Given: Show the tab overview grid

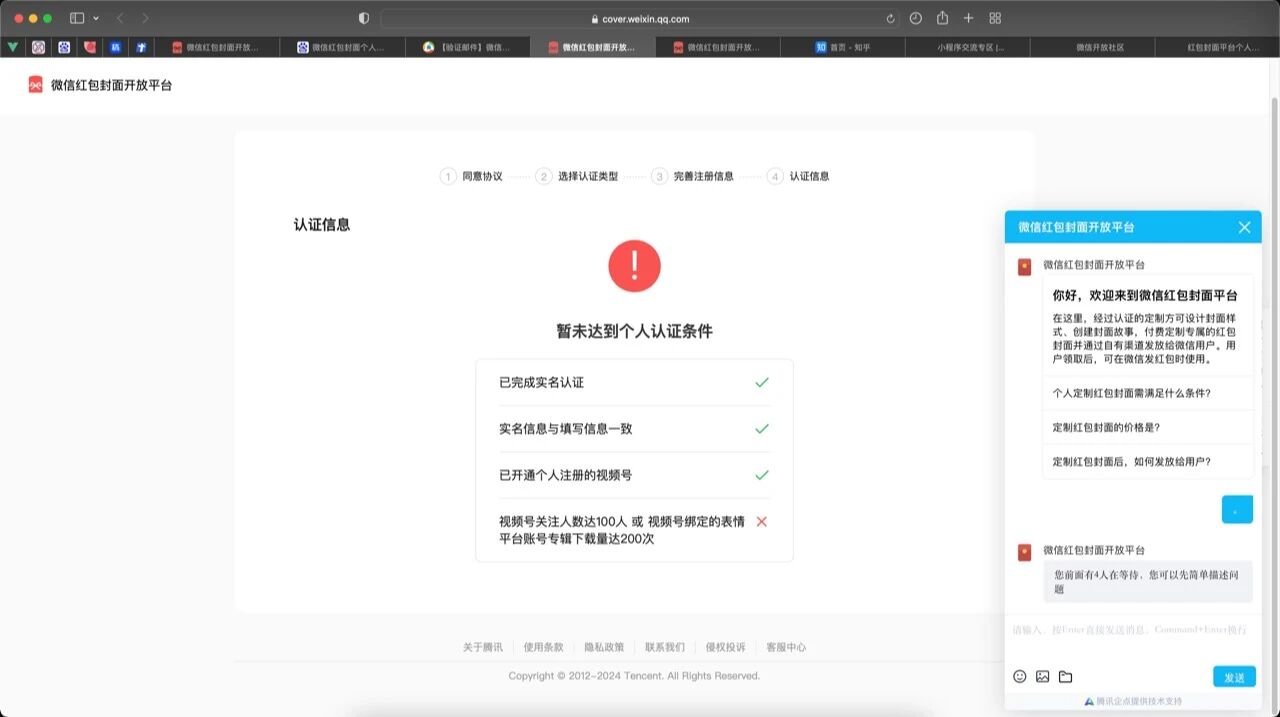Looking at the screenshot, I should 995,18.
